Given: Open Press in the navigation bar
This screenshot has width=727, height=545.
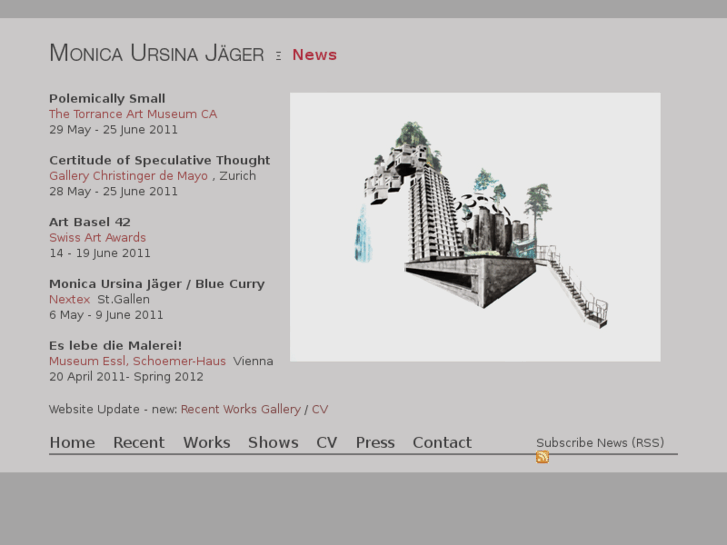Looking at the screenshot, I should click(375, 442).
